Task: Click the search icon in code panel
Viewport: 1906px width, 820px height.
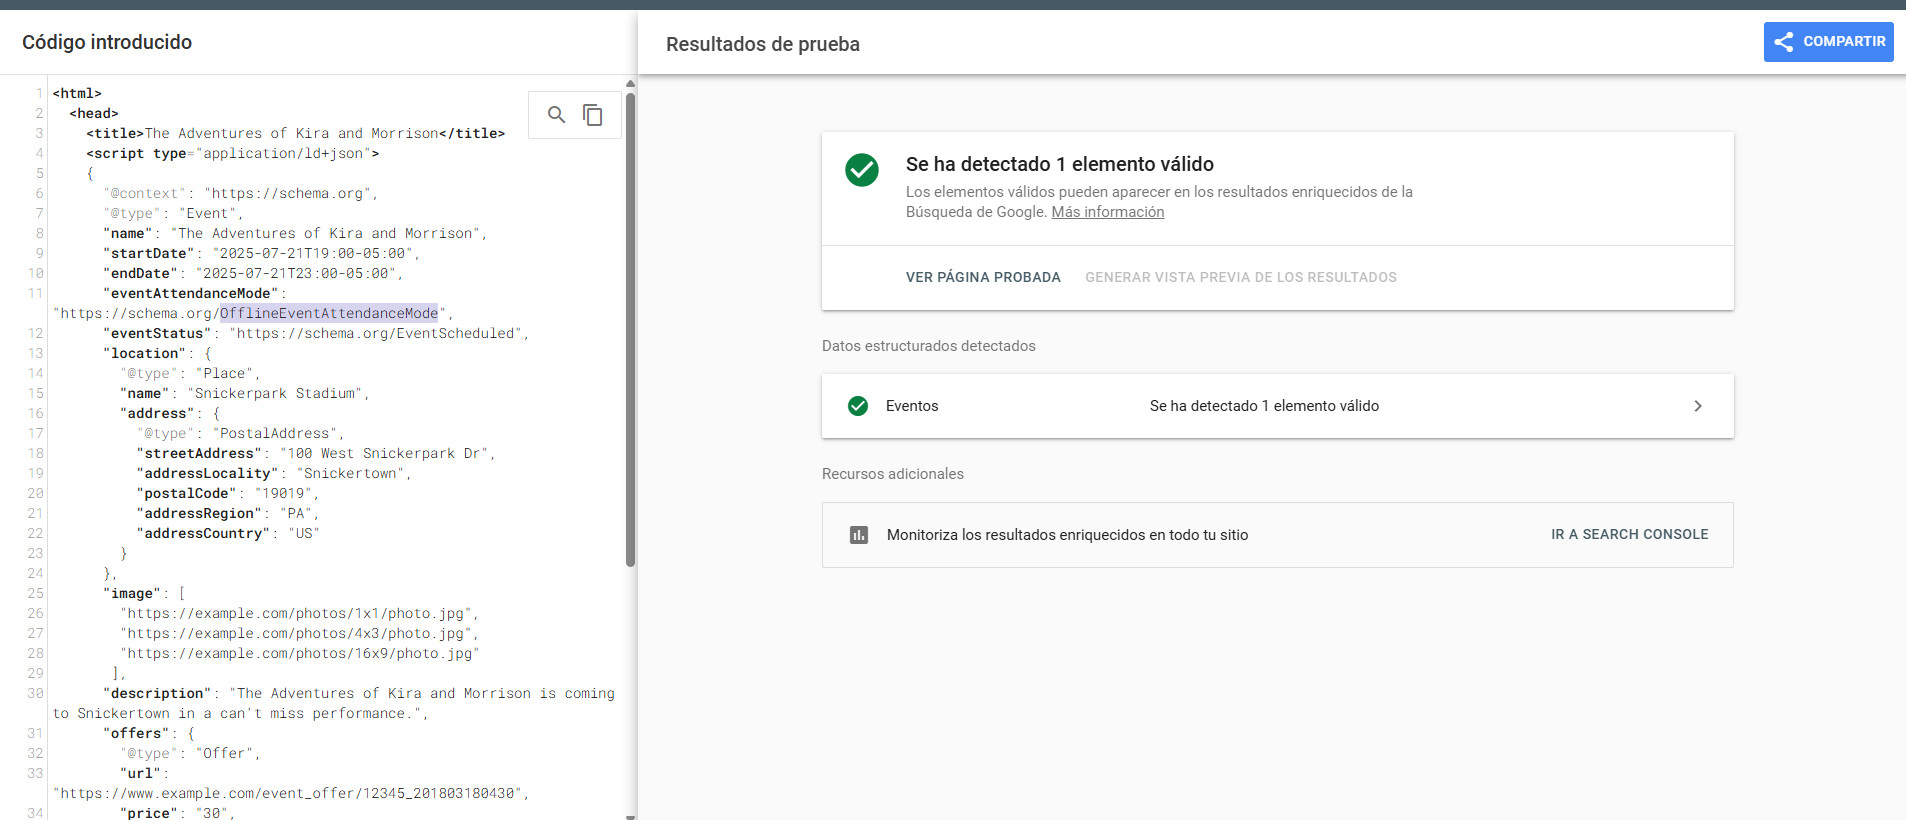Action: (557, 115)
